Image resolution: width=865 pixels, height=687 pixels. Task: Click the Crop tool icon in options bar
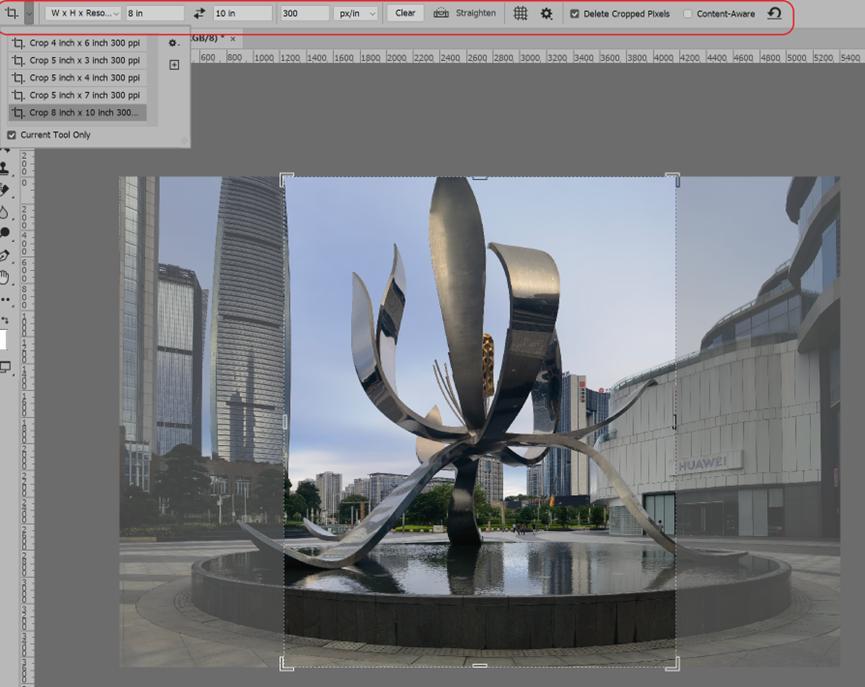tap(11, 14)
